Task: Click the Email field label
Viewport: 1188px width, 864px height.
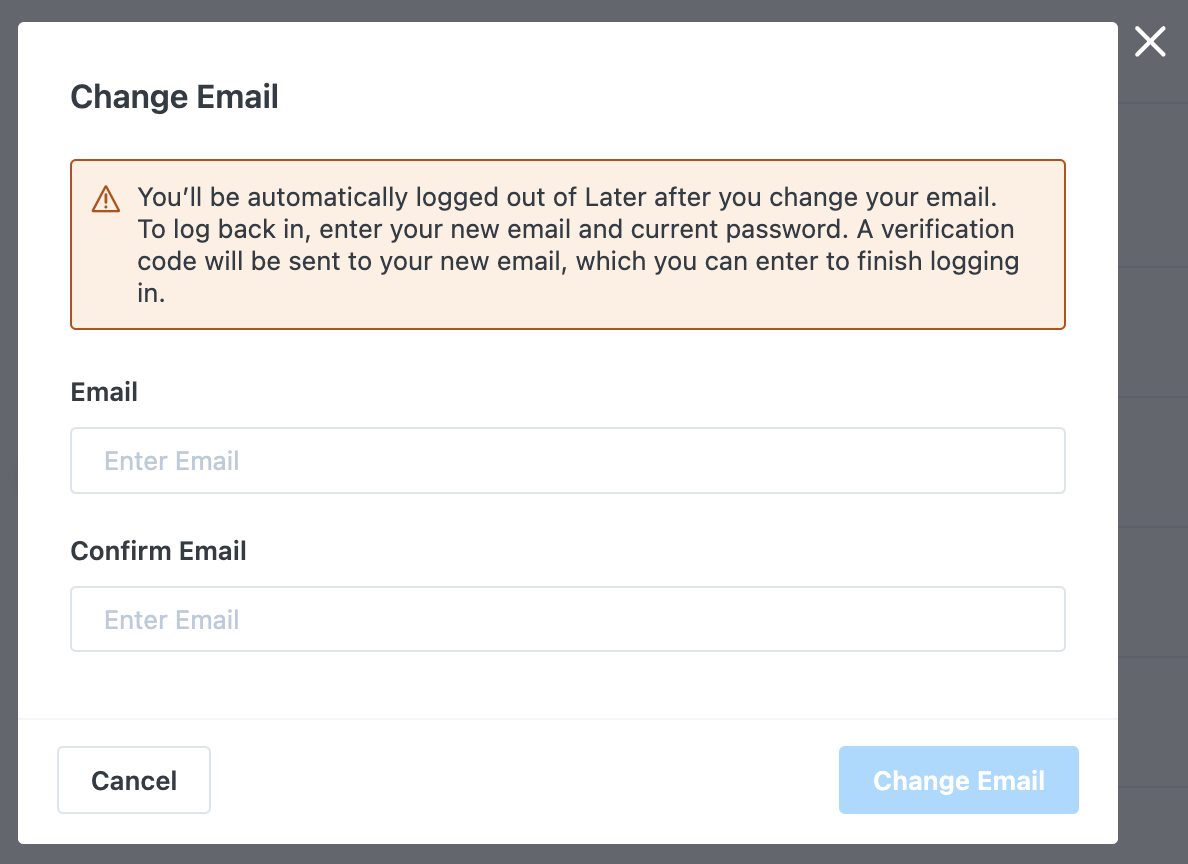Action: 103,392
